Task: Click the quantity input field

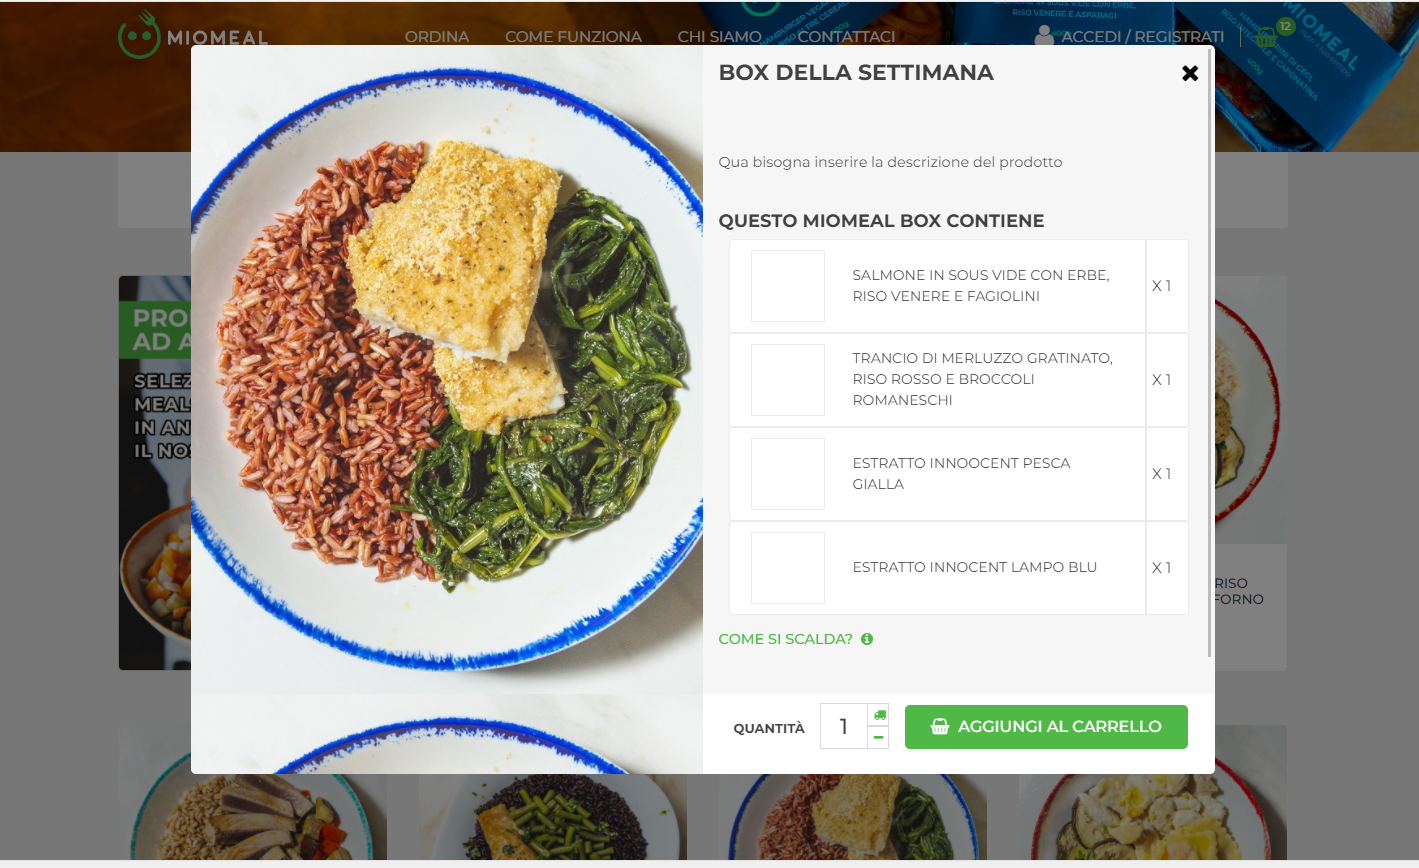Action: 844,726
